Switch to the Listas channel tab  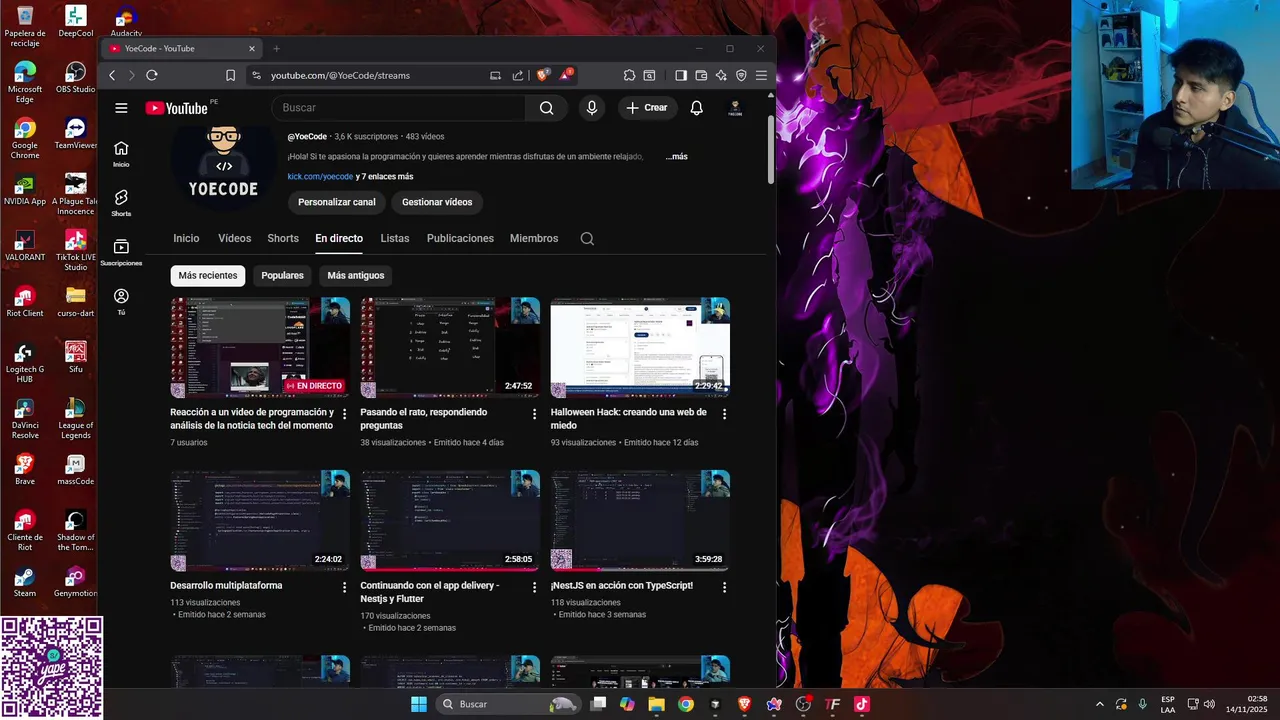(x=395, y=238)
